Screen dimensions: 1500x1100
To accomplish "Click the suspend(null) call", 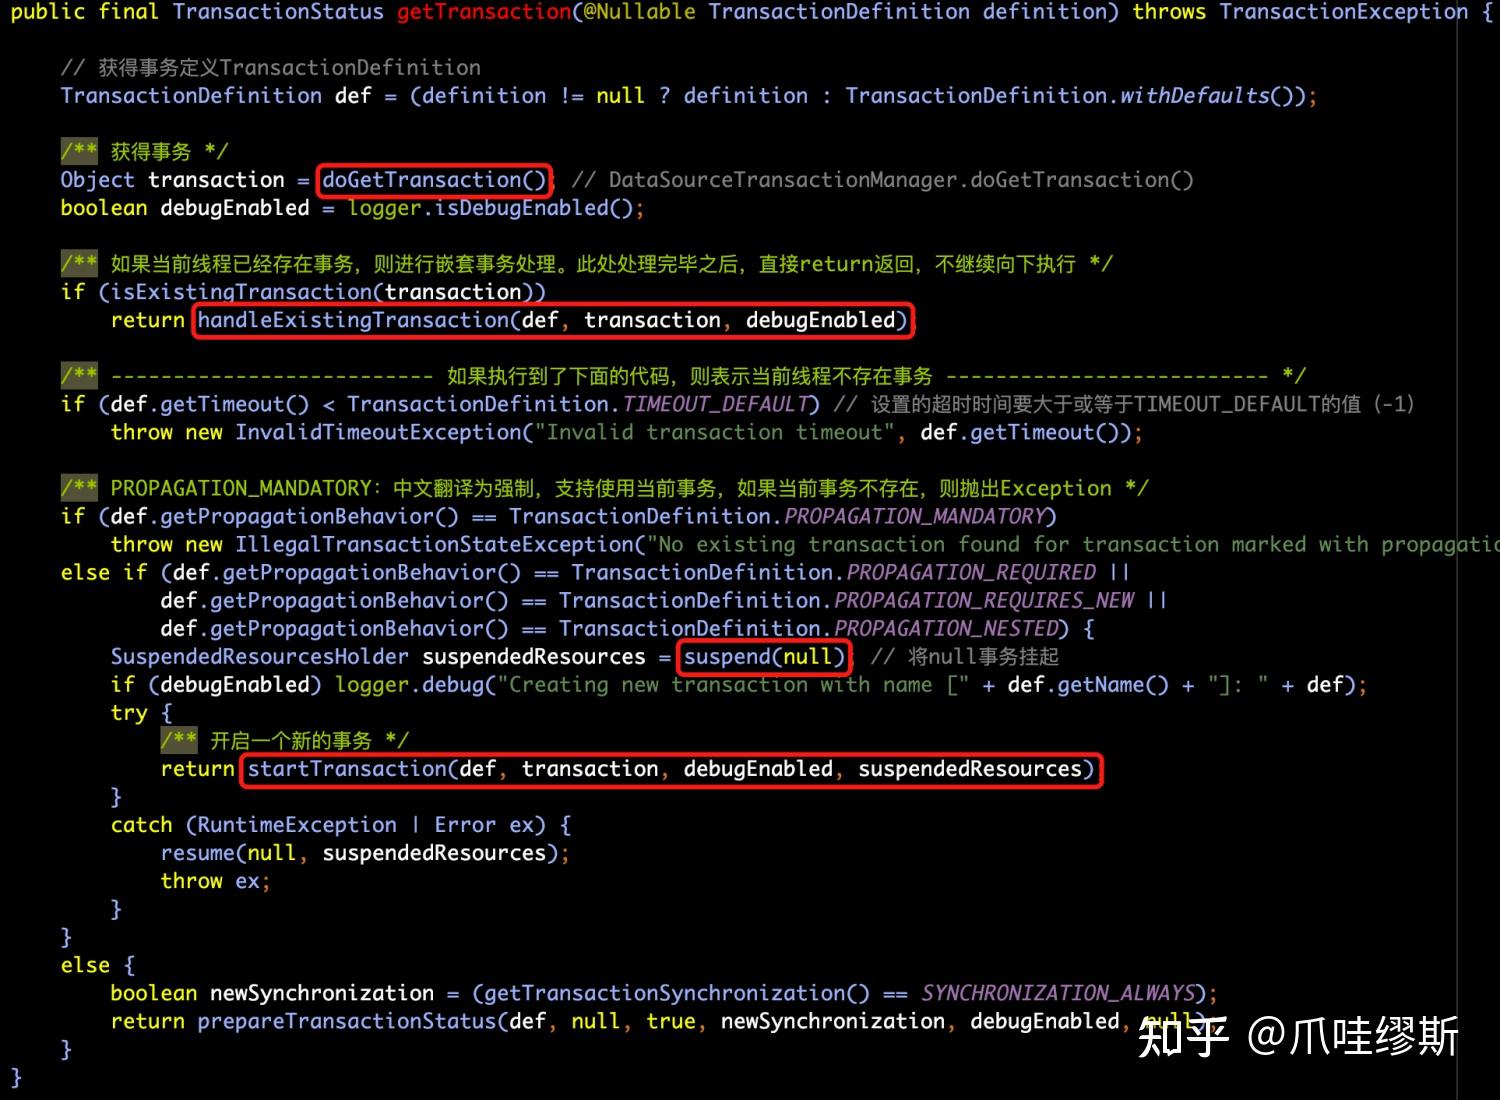I will click(x=765, y=656).
